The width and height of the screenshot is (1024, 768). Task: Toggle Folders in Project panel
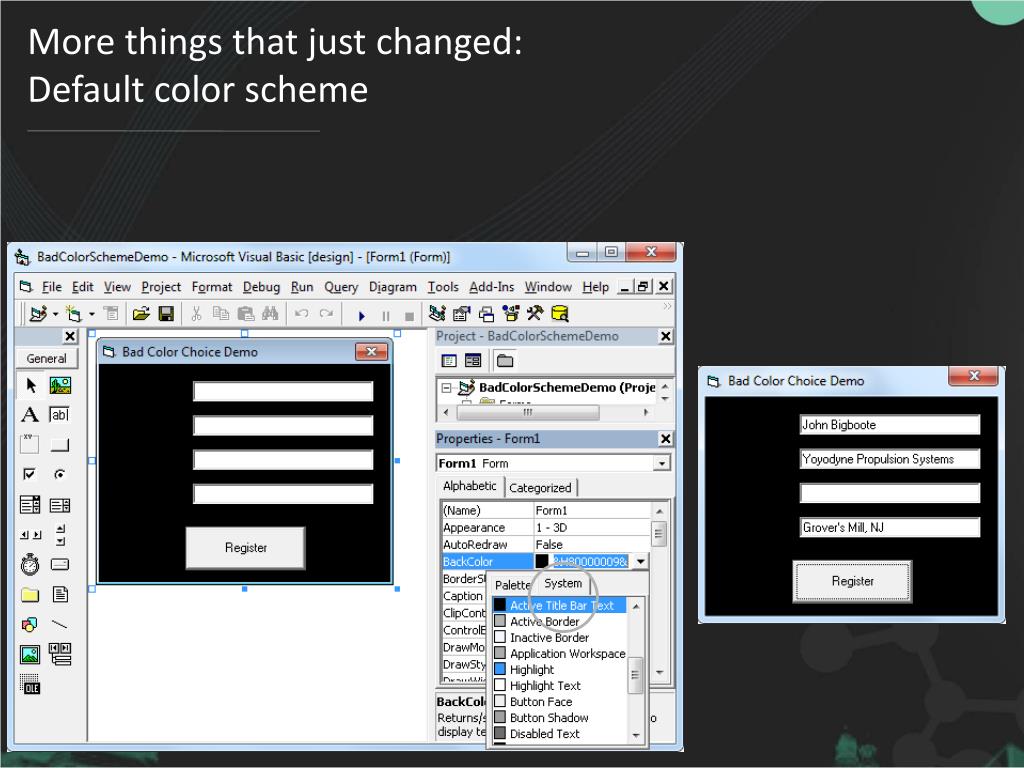click(x=505, y=360)
